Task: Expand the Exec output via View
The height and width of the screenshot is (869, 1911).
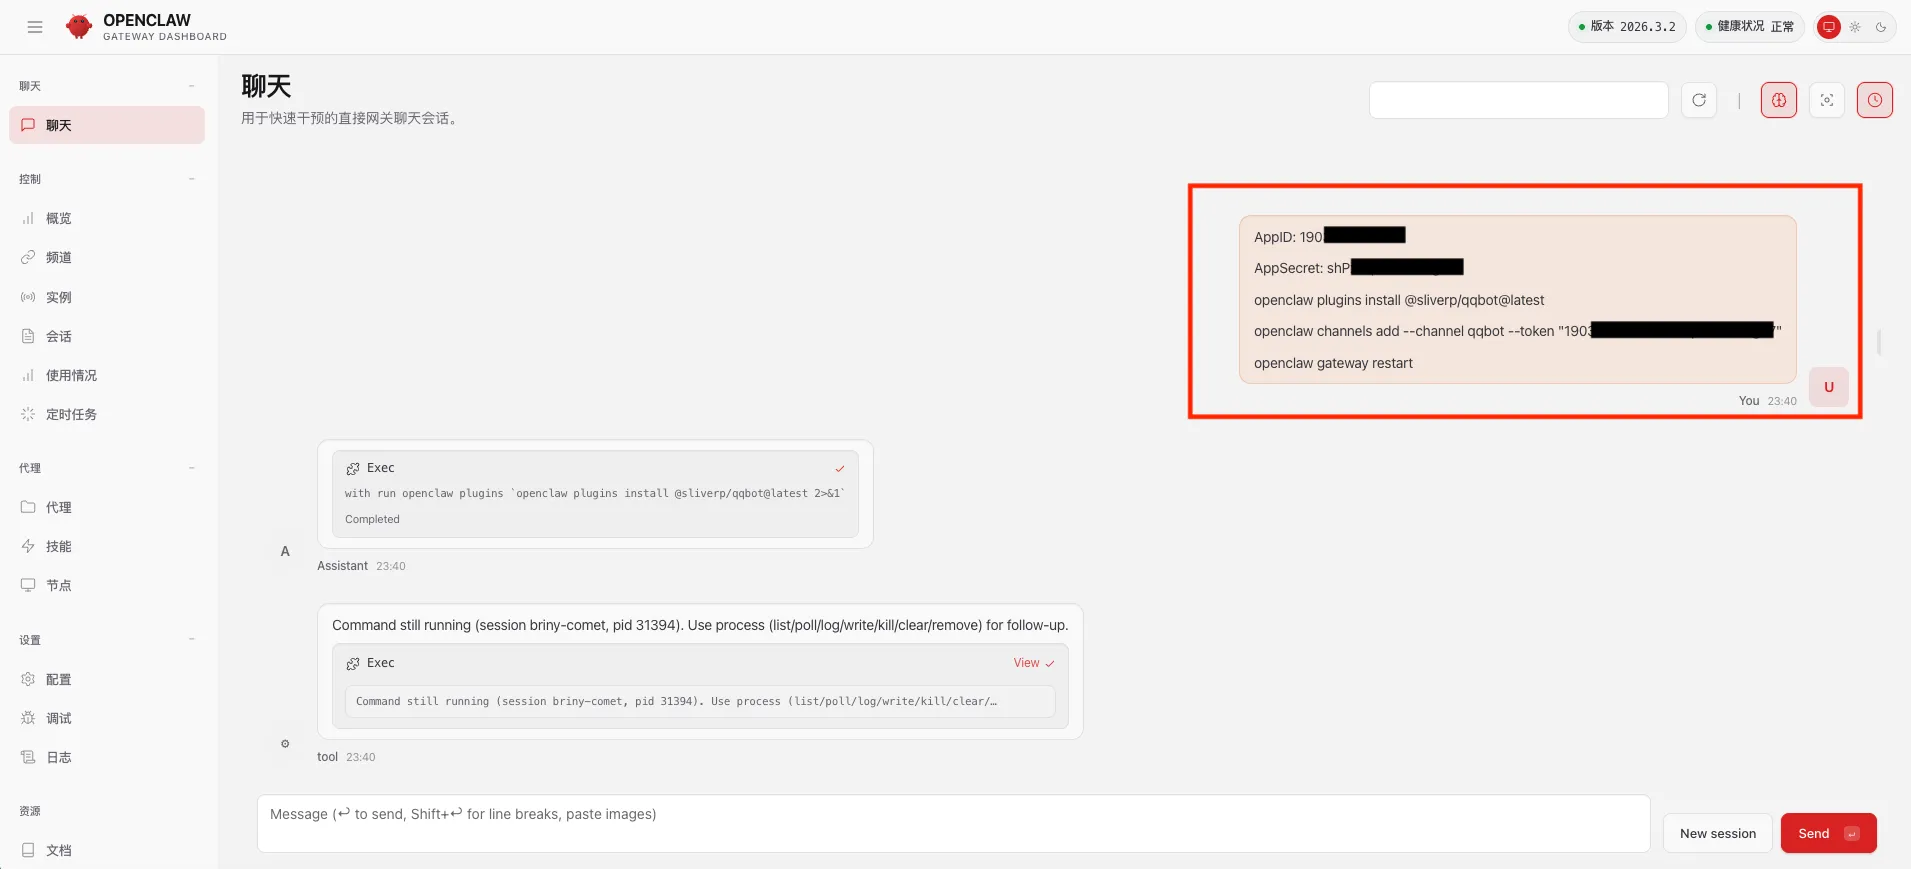Action: pyautogui.click(x=1034, y=663)
